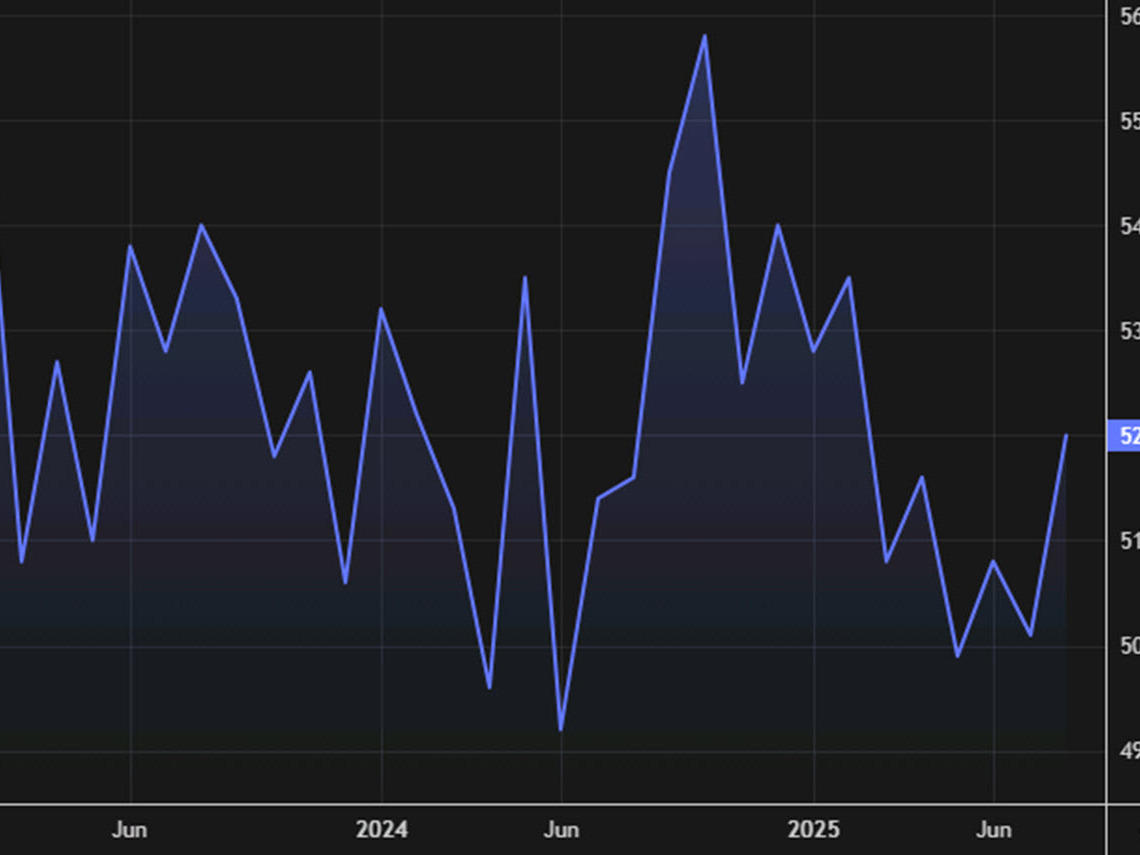Click the first Jun label on the axis
The image size is (1140, 855).
tap(130, 830)
